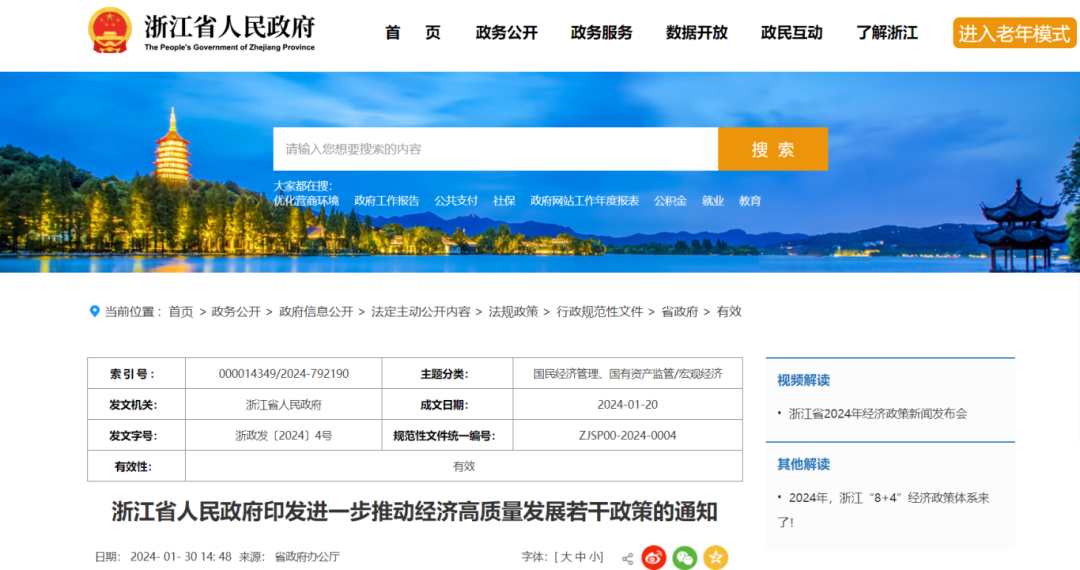The image size is (1080, 570).
Task: Click the 视频解读 section heading
Action: coord(803,380)
